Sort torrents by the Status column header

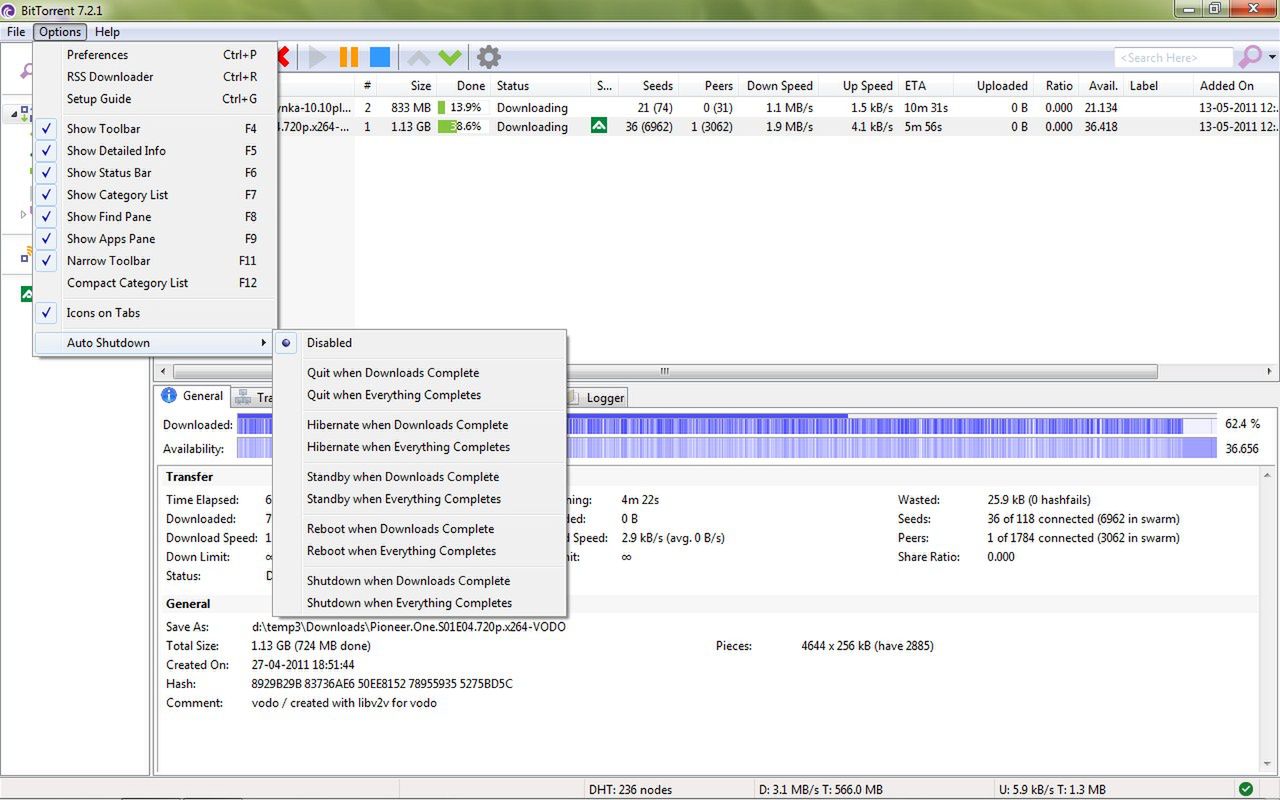click(540, 85)
